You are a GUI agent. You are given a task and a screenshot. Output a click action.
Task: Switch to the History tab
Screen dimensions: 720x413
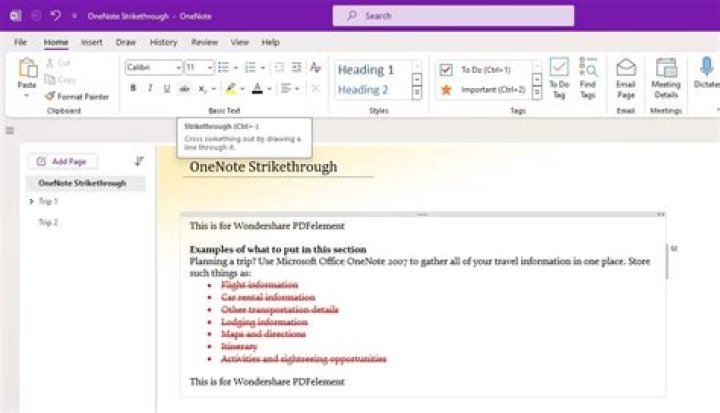click(x=163, y=42)
